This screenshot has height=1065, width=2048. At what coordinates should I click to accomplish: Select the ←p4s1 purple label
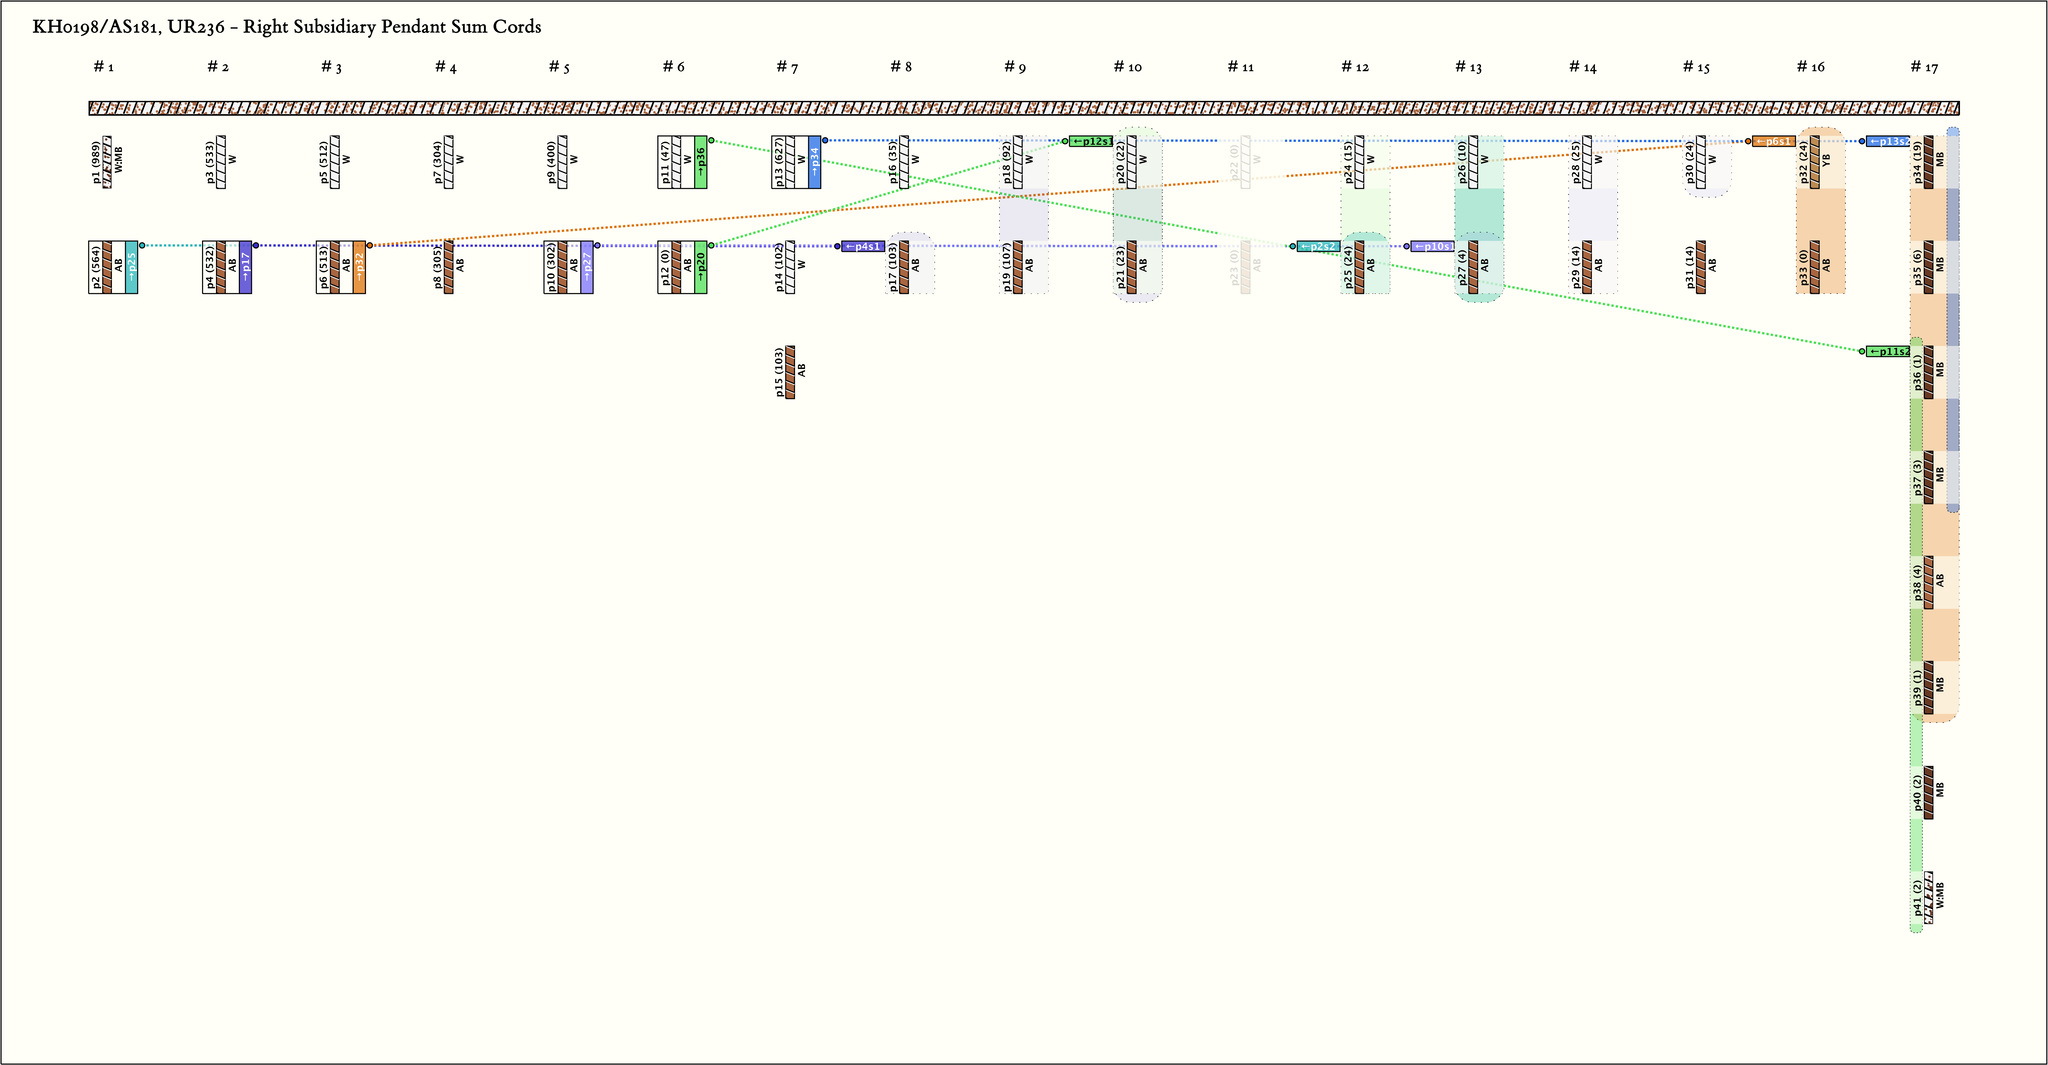click(x=863, y=246)
